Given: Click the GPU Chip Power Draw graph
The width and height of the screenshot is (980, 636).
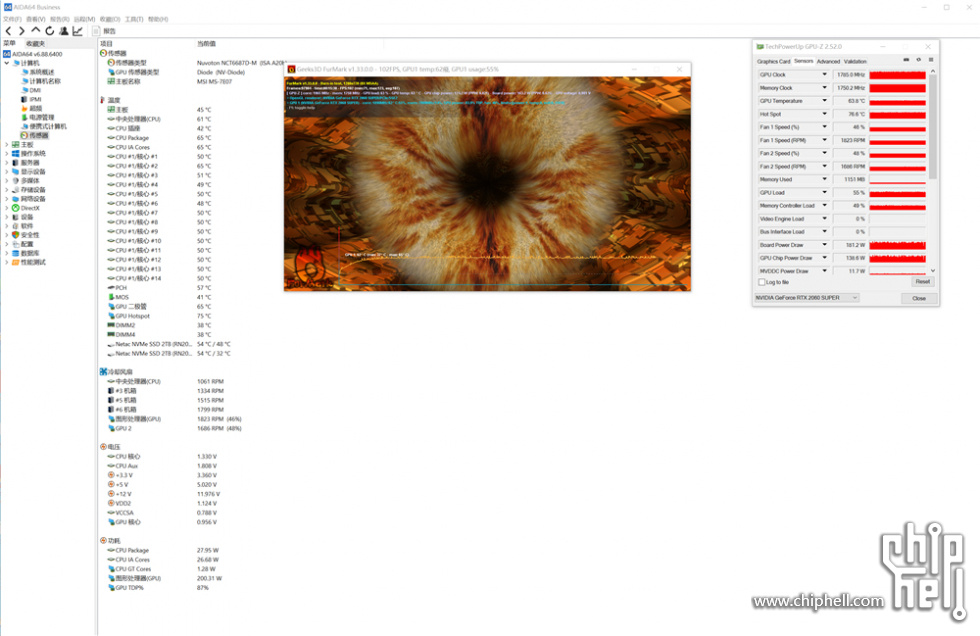Looking at the screenshot, I should tap(898, 258).
